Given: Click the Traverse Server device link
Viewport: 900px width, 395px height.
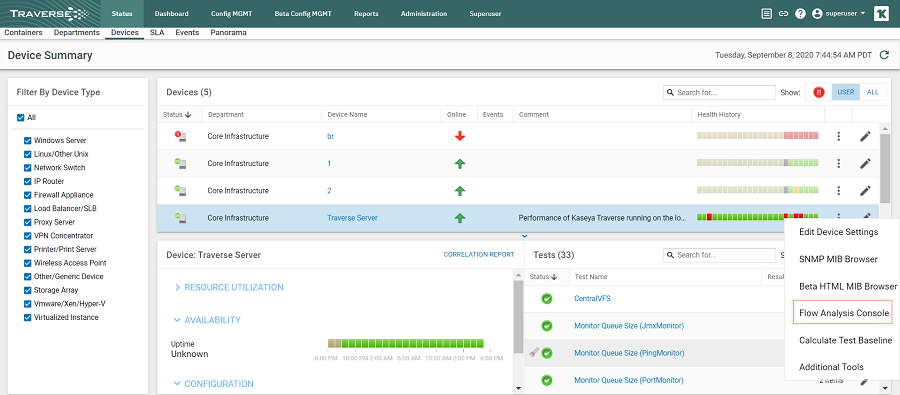Looking at the screenshot, I should (352, 218).
